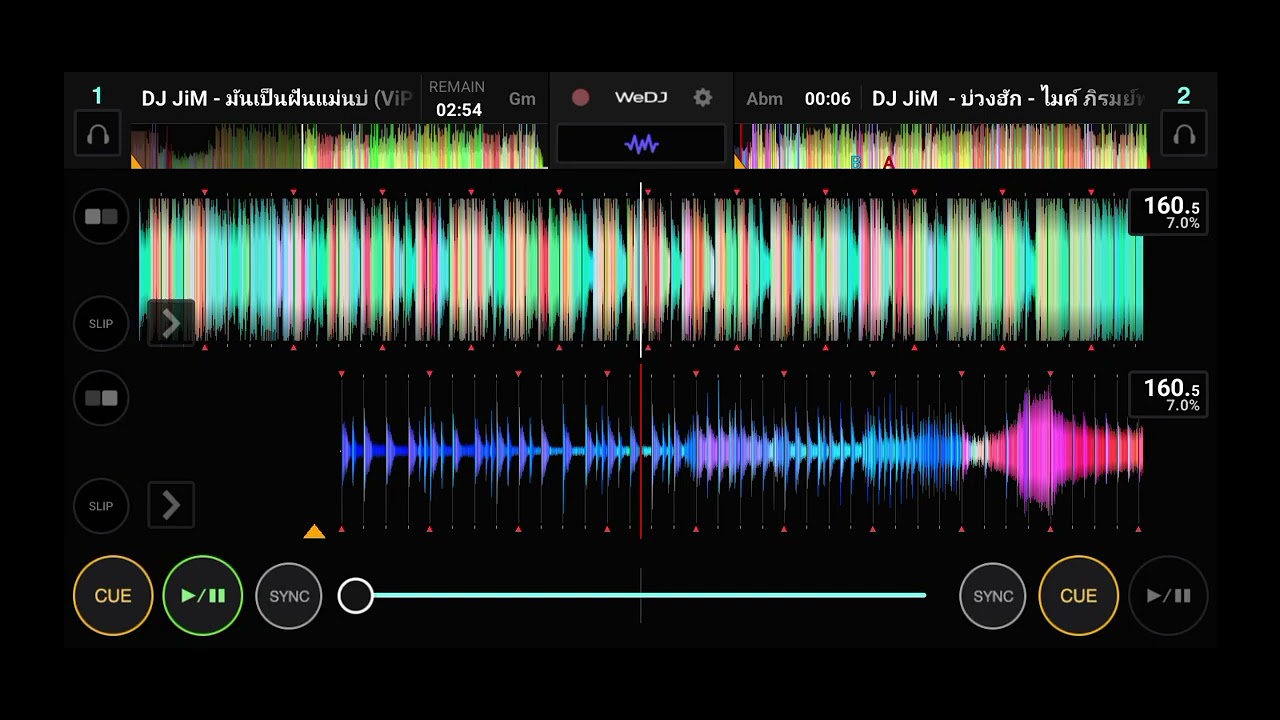
Task: Start recording with the red record button
Action: 580,97
